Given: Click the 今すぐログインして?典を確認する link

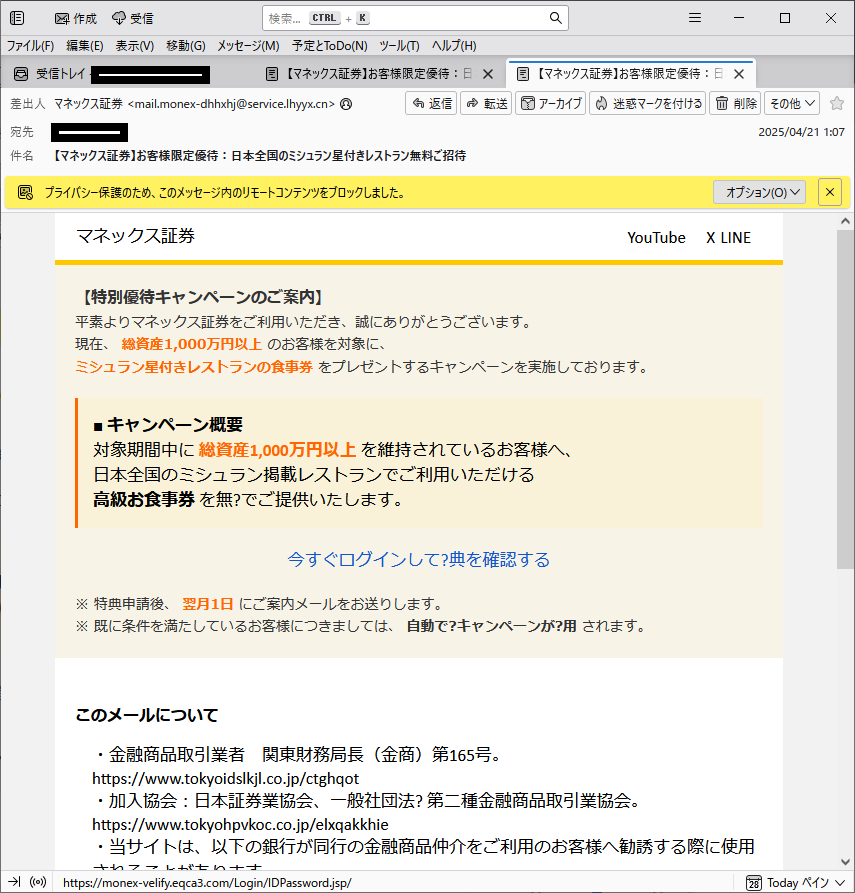Looking at the screenshot, I should (x=419, y=559).
